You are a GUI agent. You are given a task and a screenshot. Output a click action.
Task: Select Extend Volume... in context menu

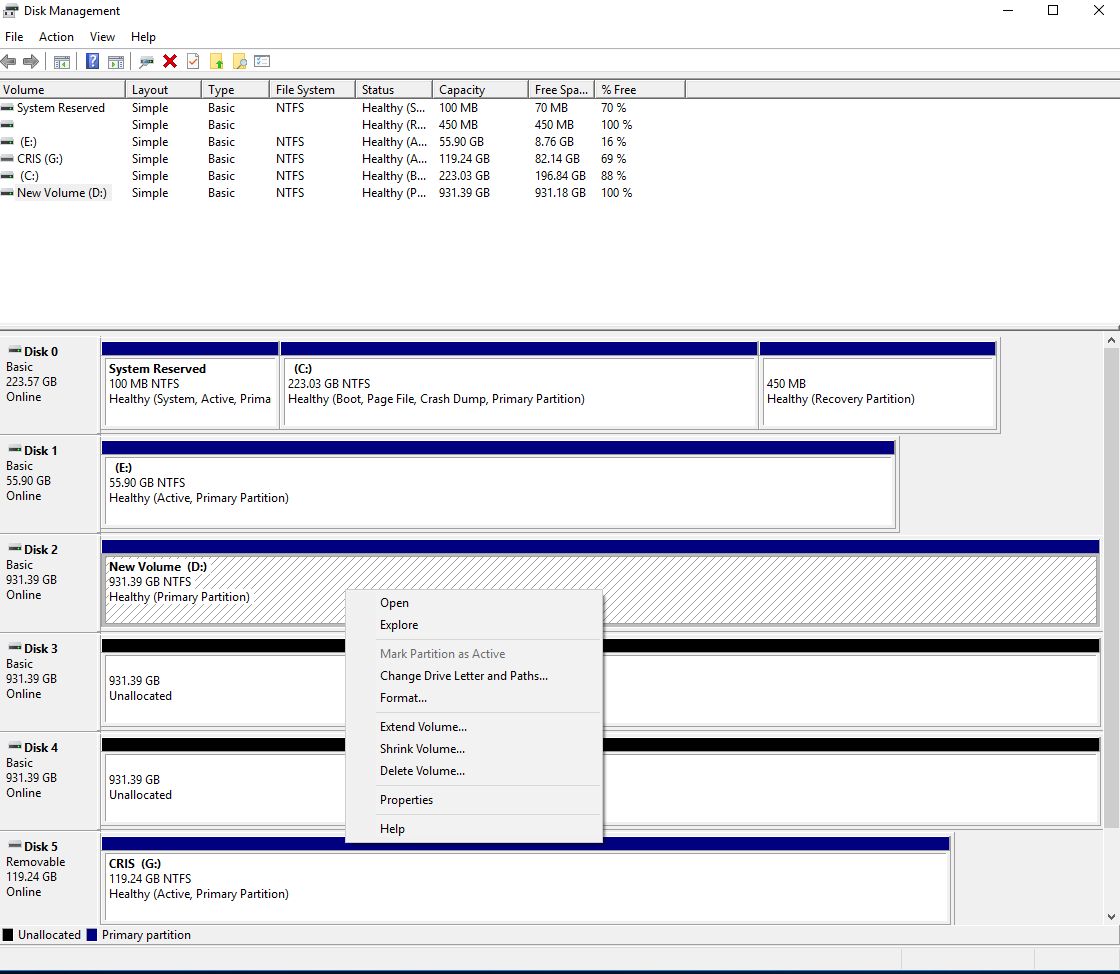pos(474,727)
